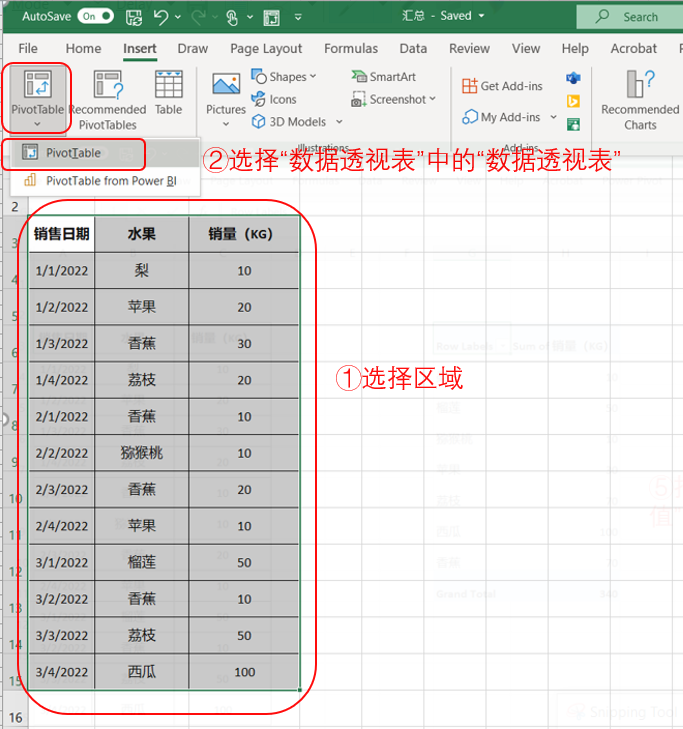
Task: Open the Help tab
Action: (575, 48)
